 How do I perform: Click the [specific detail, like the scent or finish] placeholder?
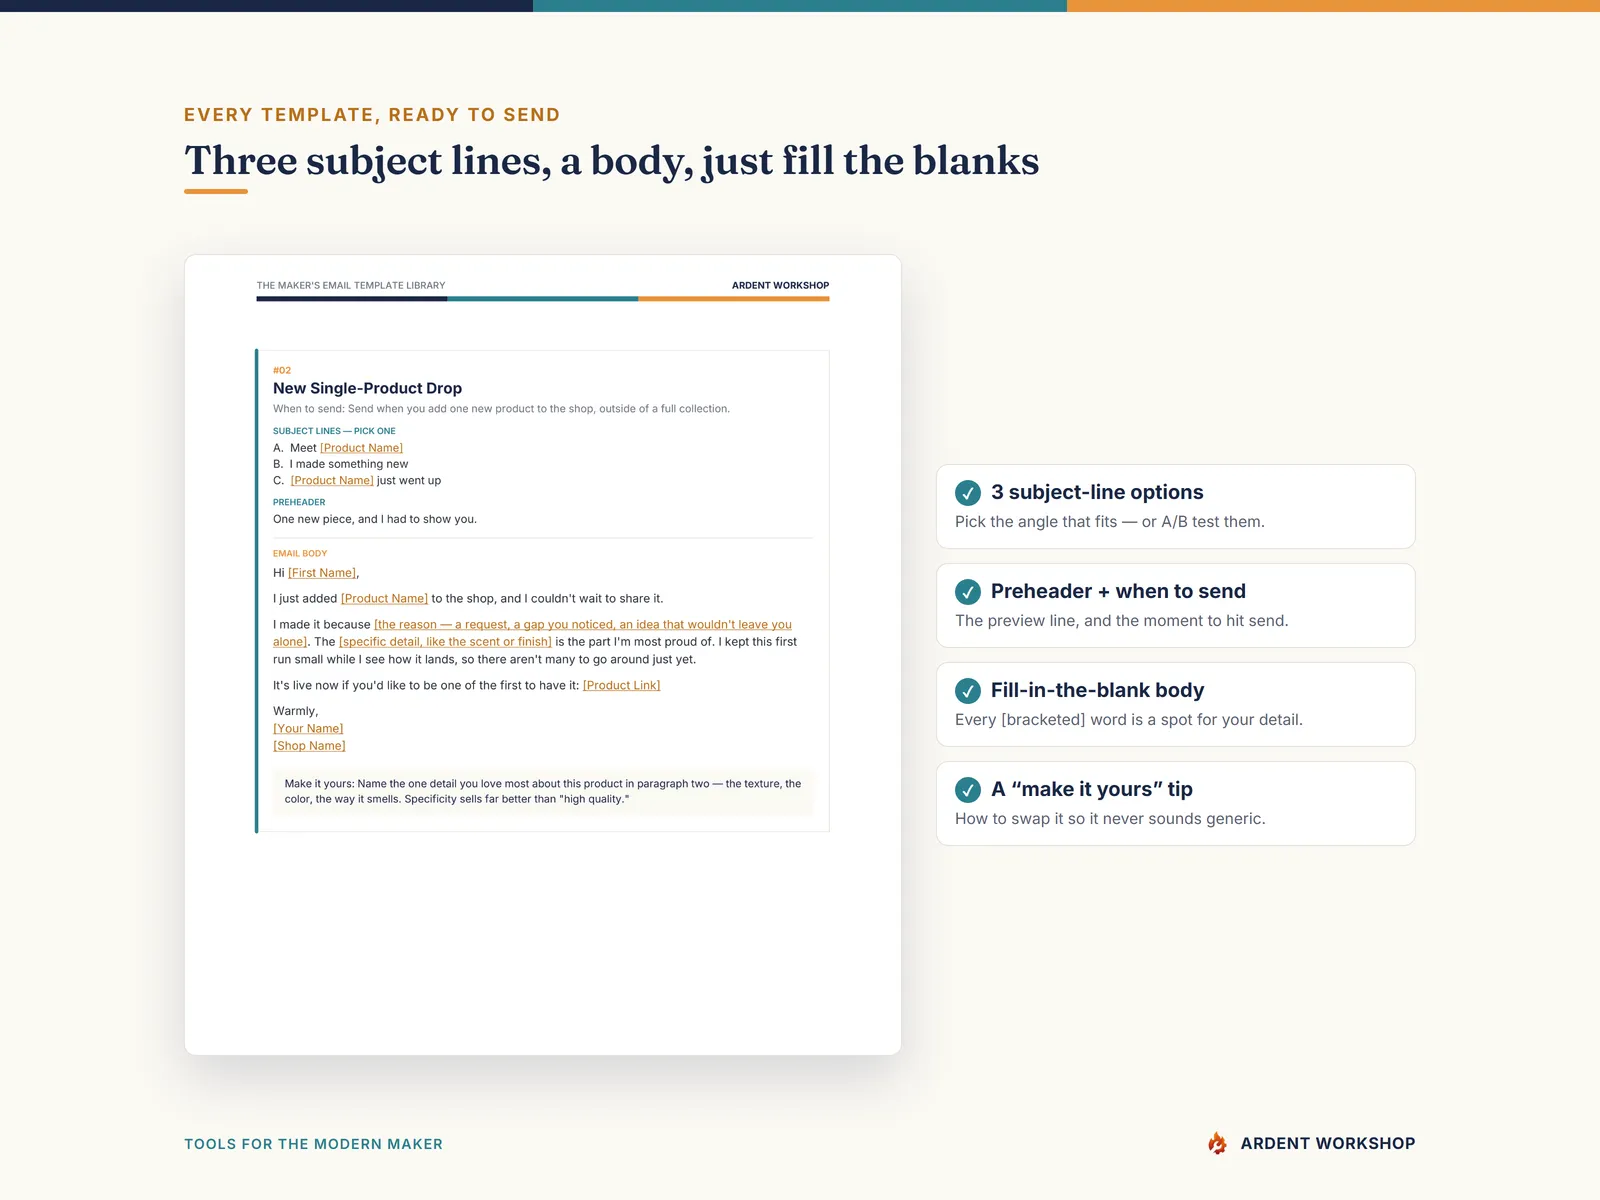[445, 641]
